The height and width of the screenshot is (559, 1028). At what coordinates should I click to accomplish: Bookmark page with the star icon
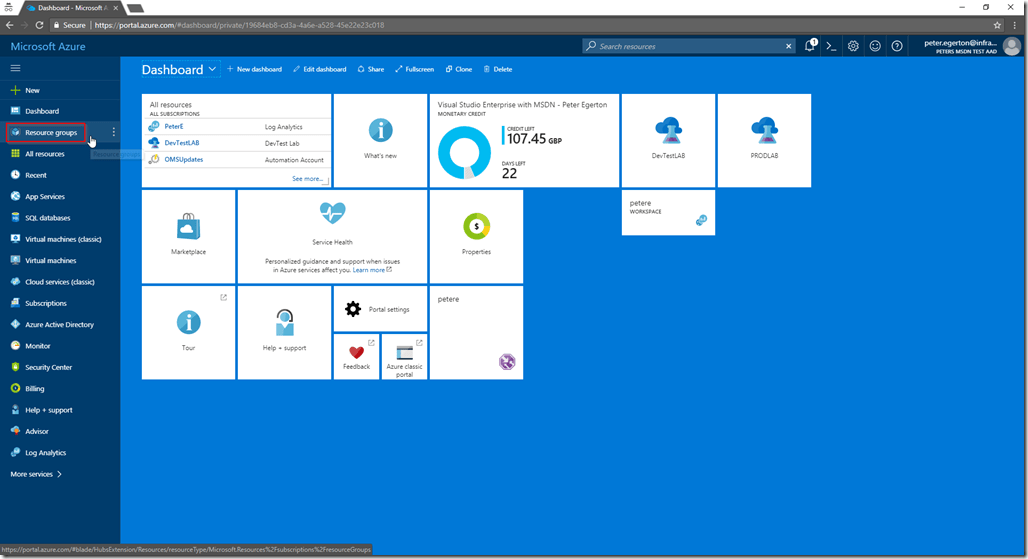click(997, 25)
